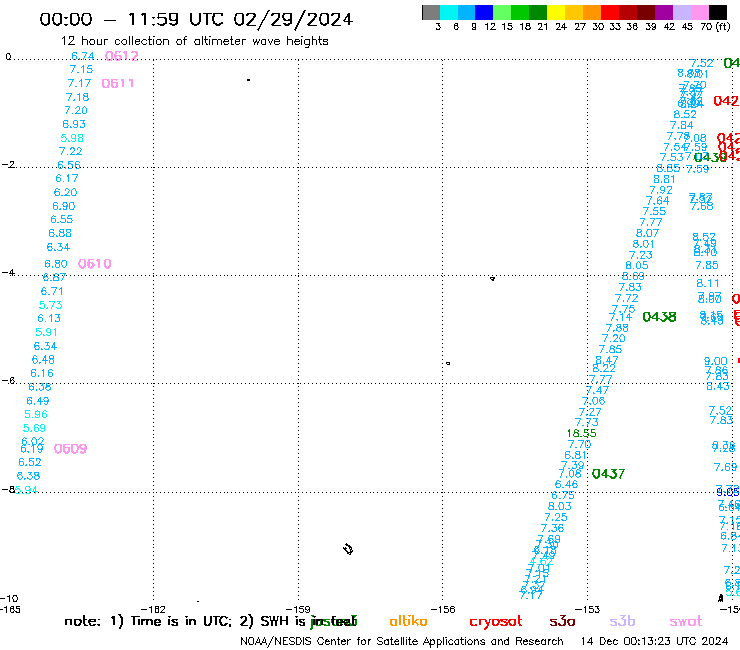Click the lavender 's3b' legend label
The image size is (740, 650).
click(622, 621)
